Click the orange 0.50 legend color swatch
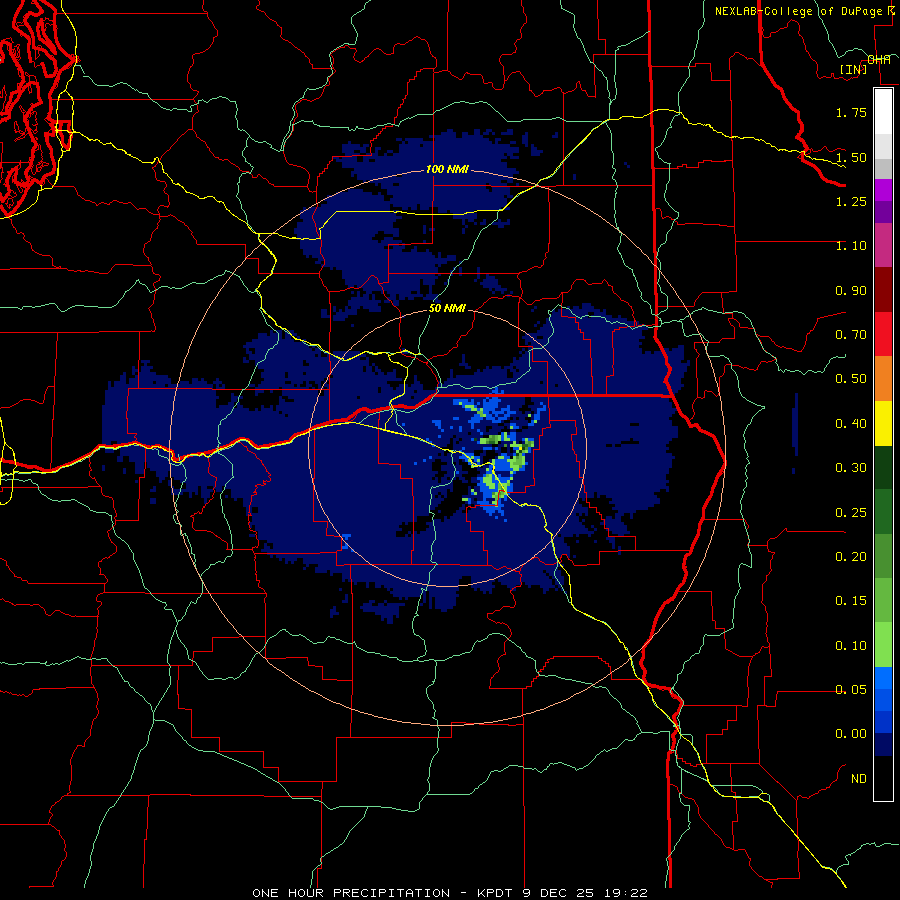The image size is (900, 900). click(x=883, y=378)
